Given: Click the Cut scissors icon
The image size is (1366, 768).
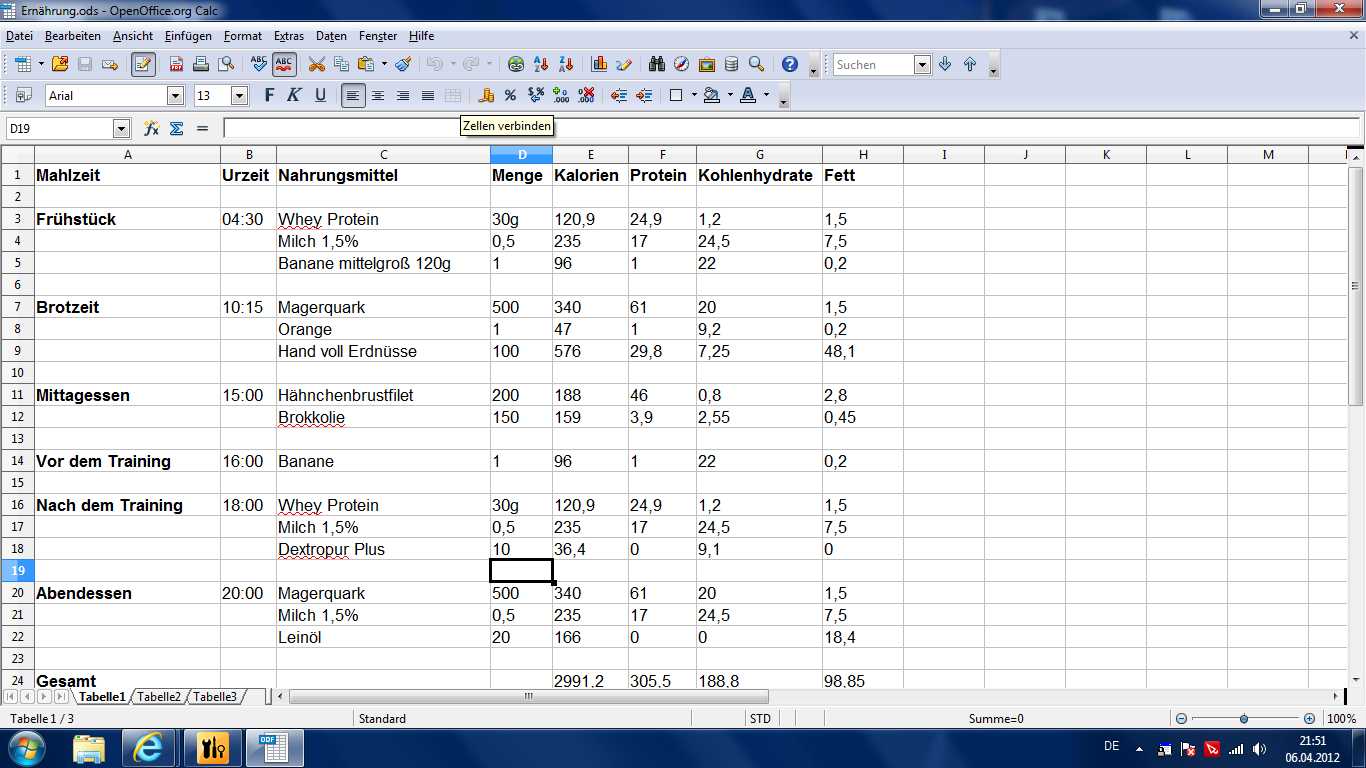Looking at the screenshot, I should [x=317, y=64].
